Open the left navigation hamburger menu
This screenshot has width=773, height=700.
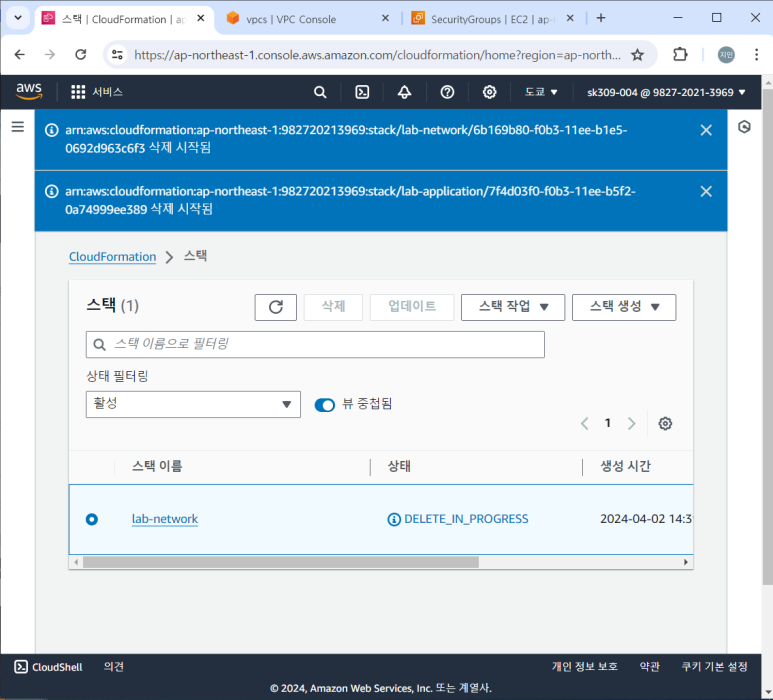[x=18, y=127]
